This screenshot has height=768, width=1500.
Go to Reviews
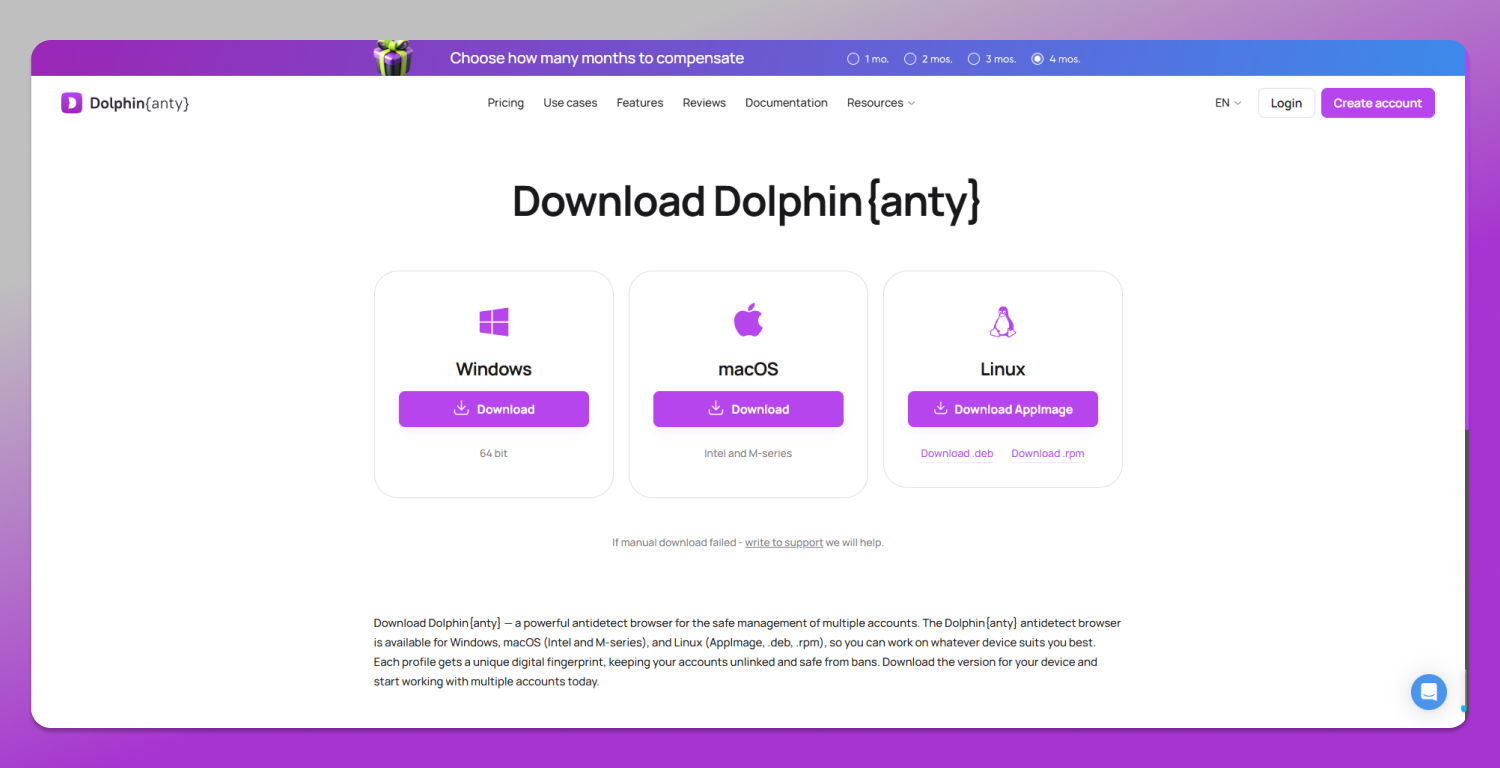(x=704, y=103)
